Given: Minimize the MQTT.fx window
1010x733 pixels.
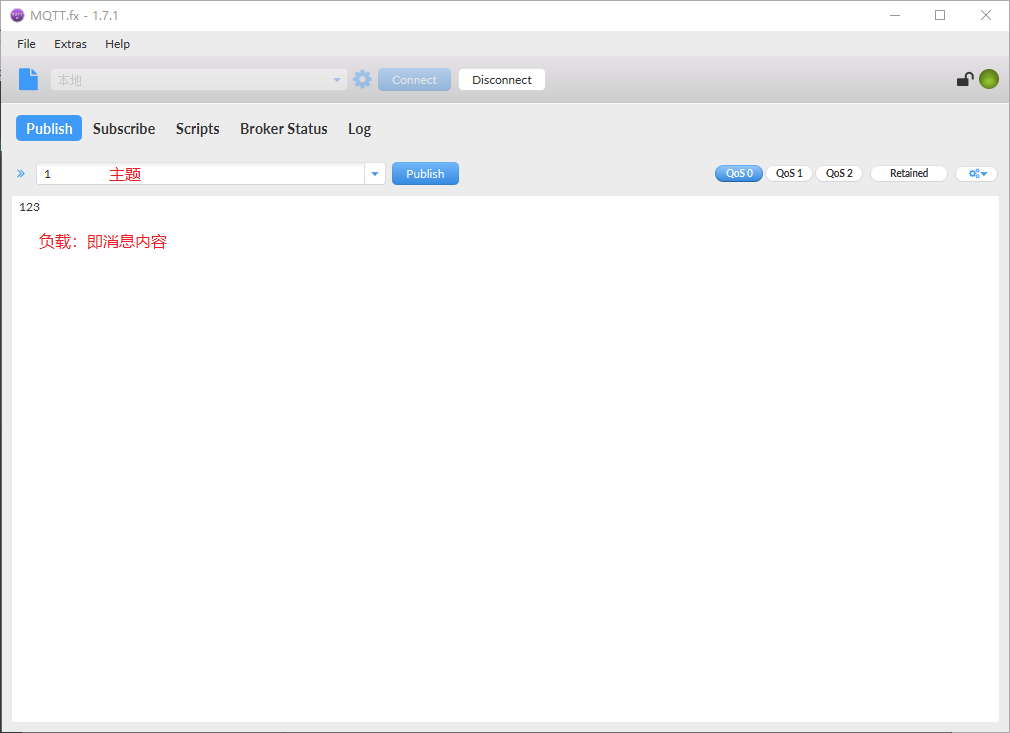Looking at the screenshot, I should pos(895,15).
